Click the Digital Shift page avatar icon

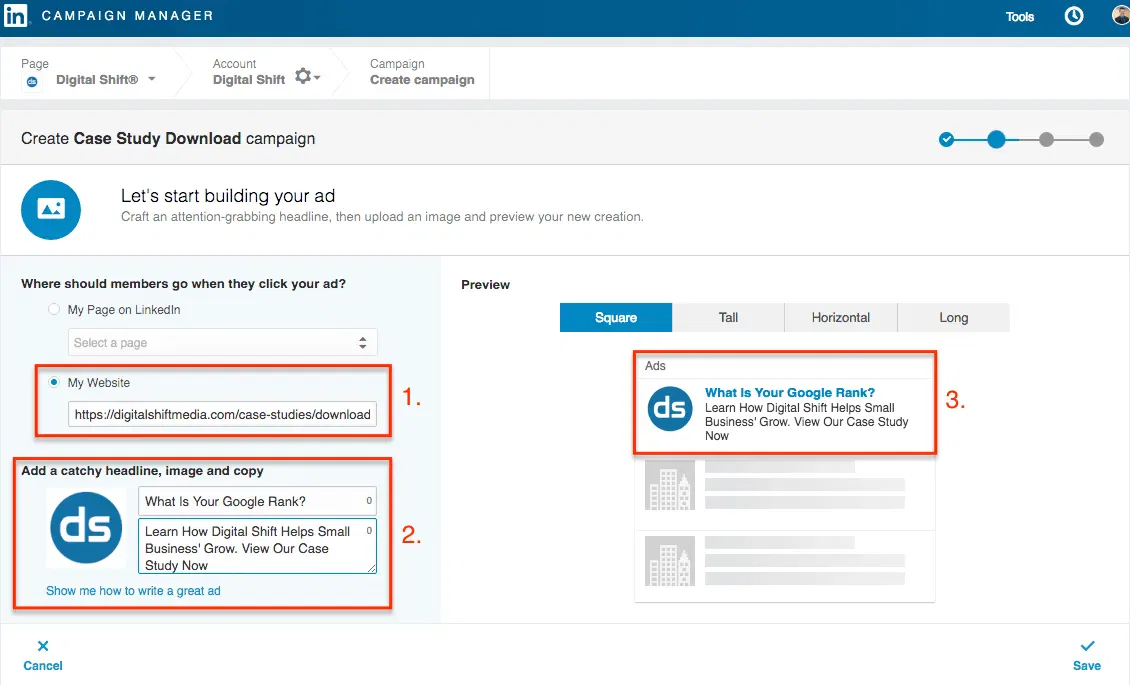tap(30, 82)
